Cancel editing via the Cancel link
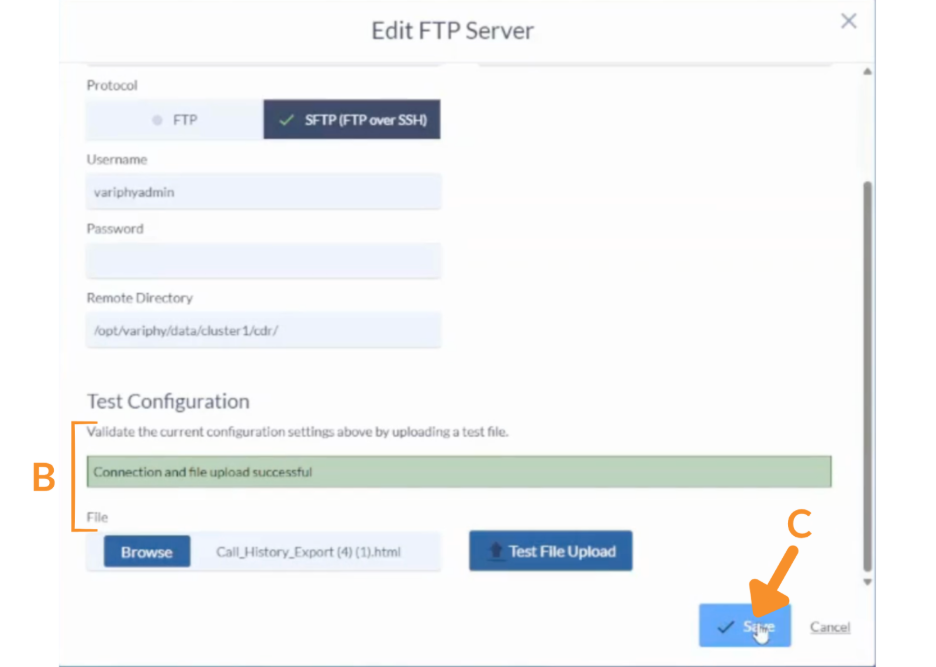Image resolution: width=936 pixels, height=667 pixels. tap(830, 627)
